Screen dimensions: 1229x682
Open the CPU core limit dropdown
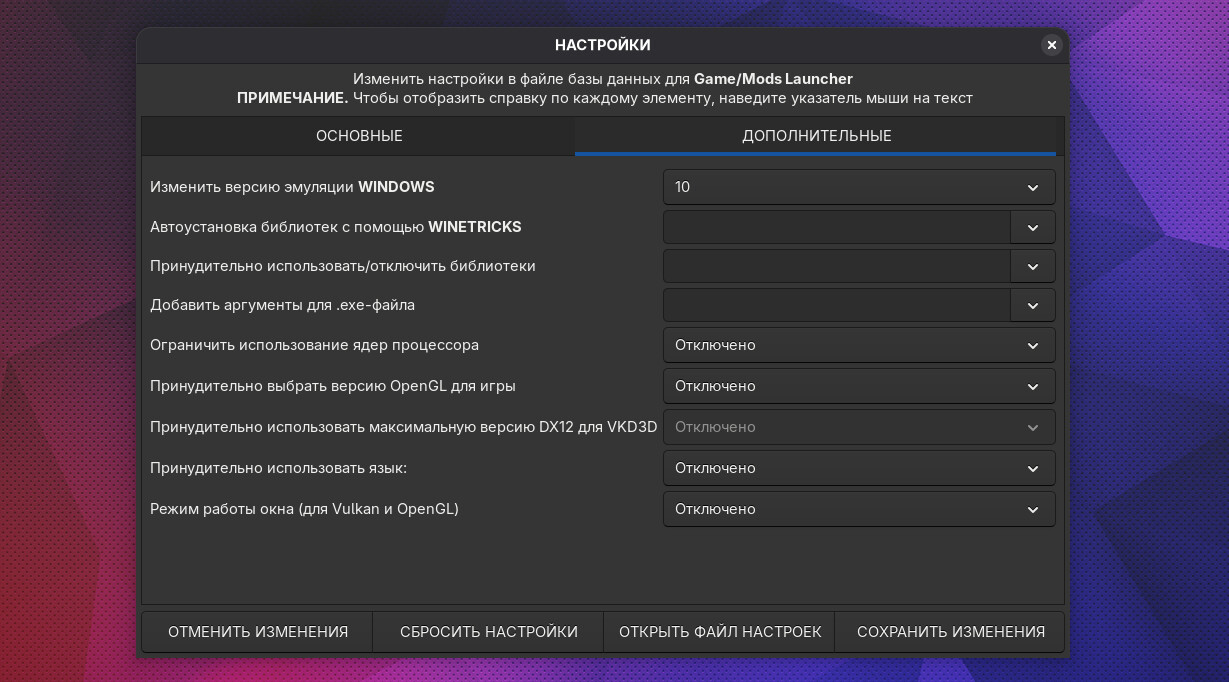tap(858, 345)
